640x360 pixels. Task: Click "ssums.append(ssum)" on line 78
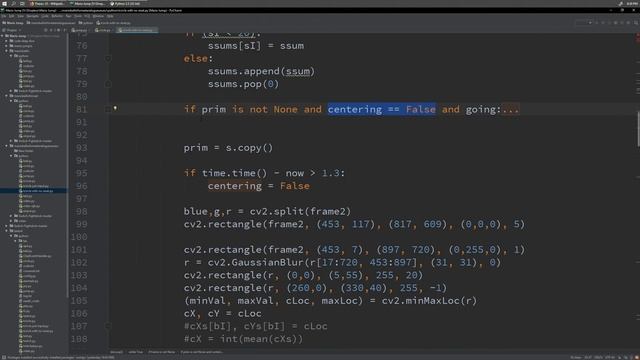[x=261, y=71]
